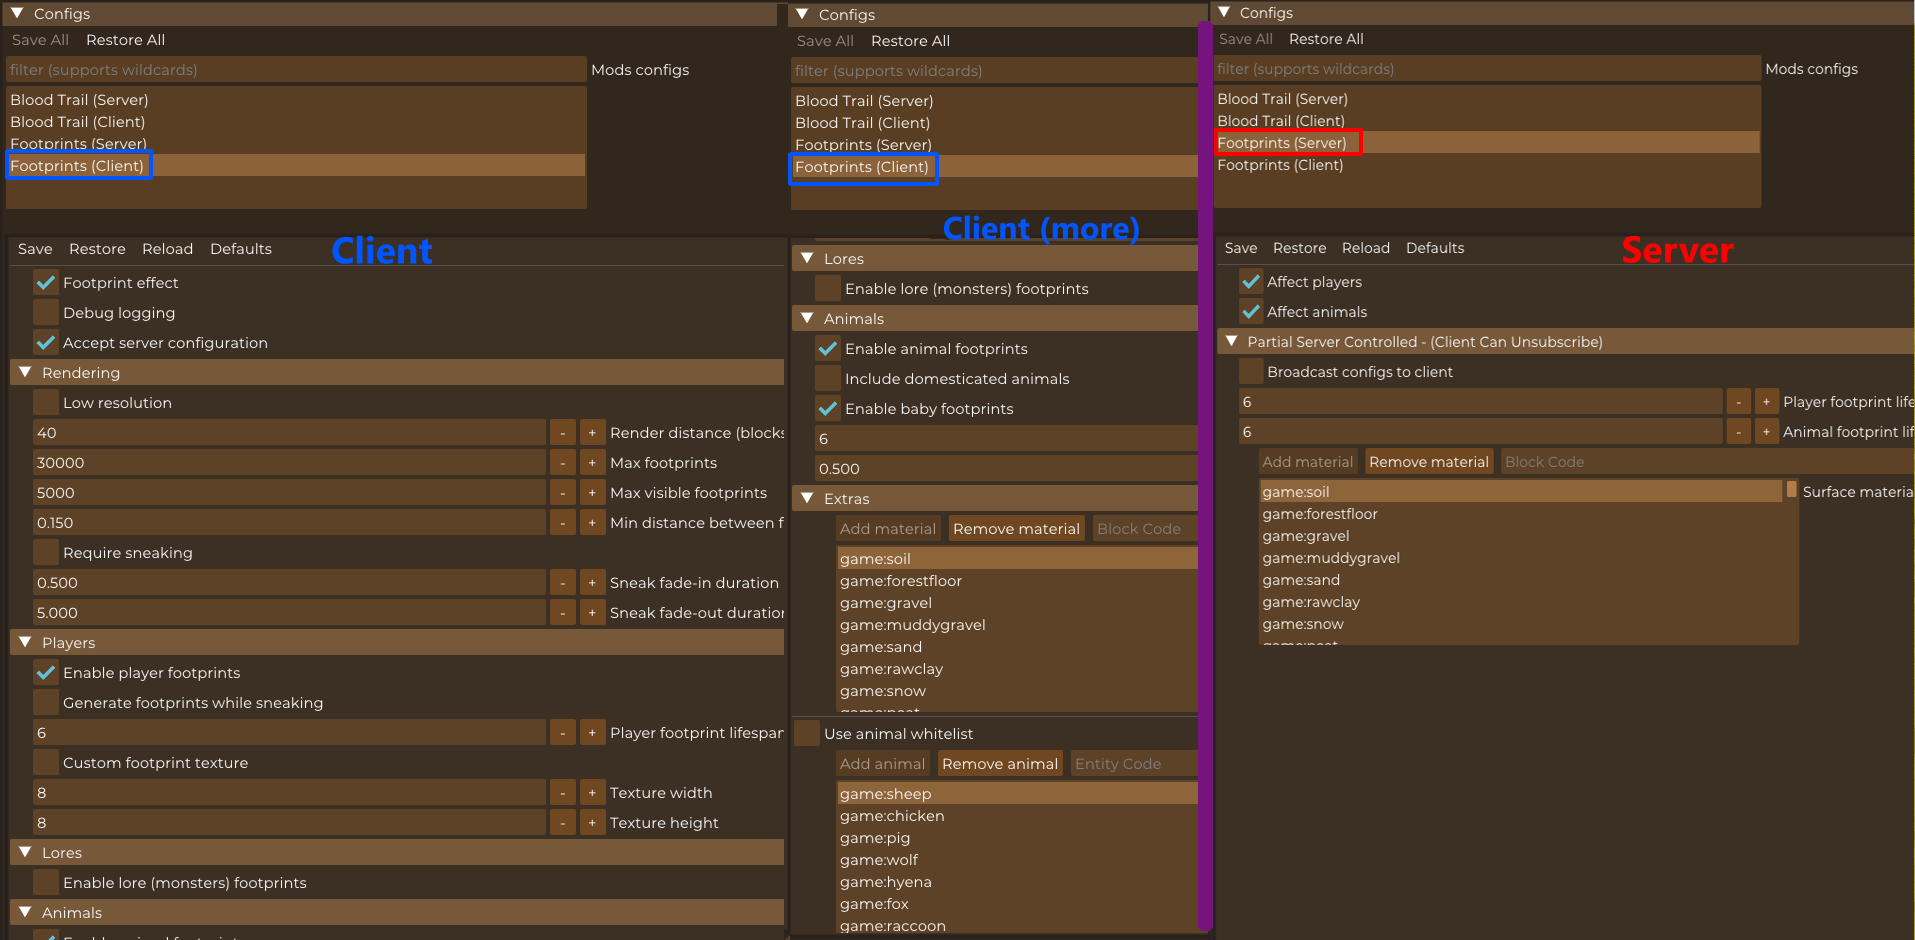1915x940 pixels.
Task: Collapse Partial Server Controlled section
Action: [x=1232, y=341]
